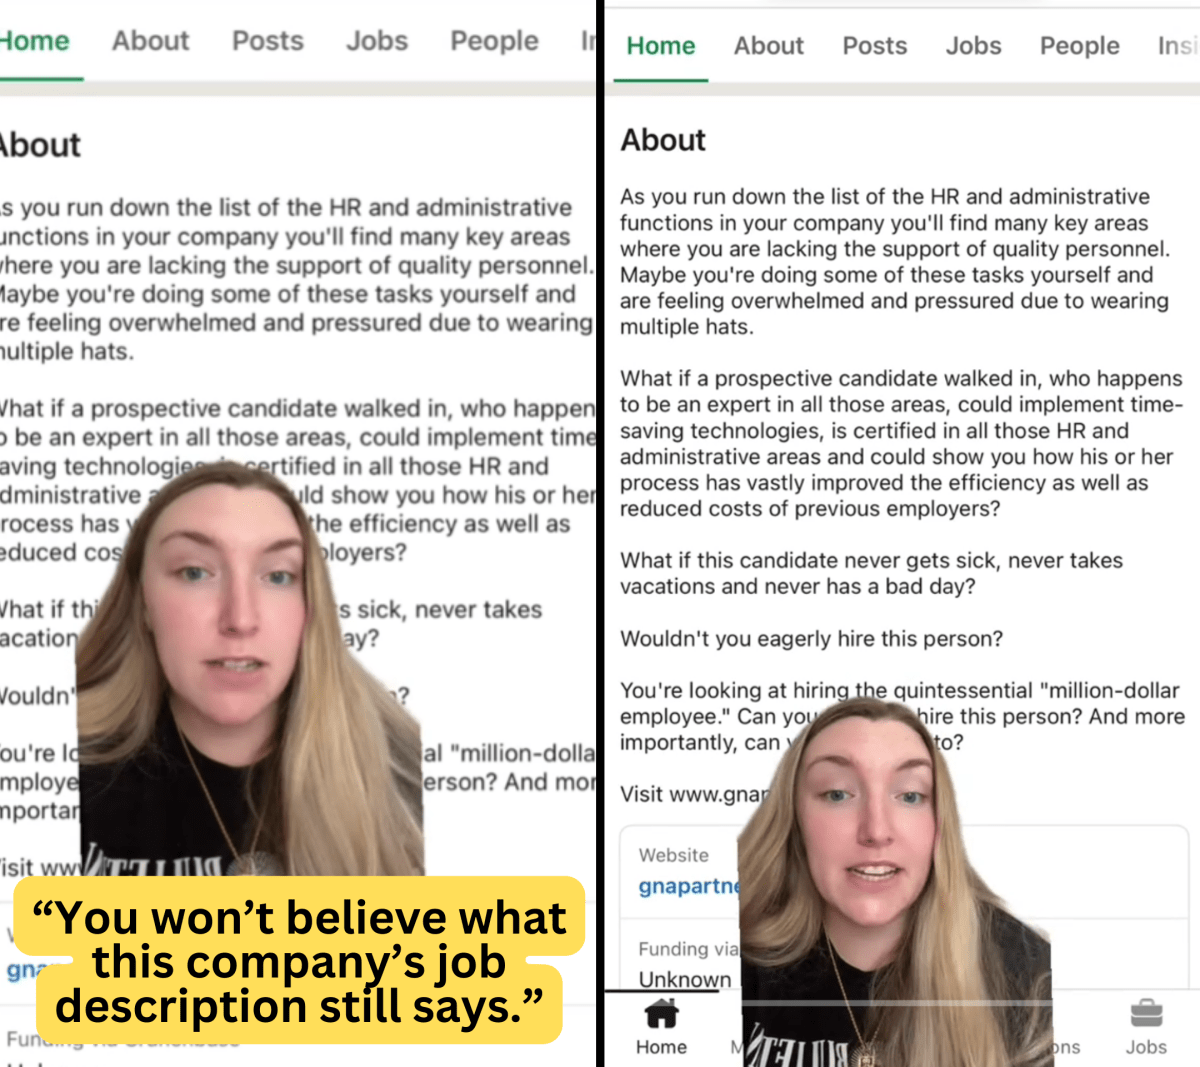Screen dimensions: 1200x1067
Task: Select the Home tab in the right panel
Action: click(x=661, y=46)
